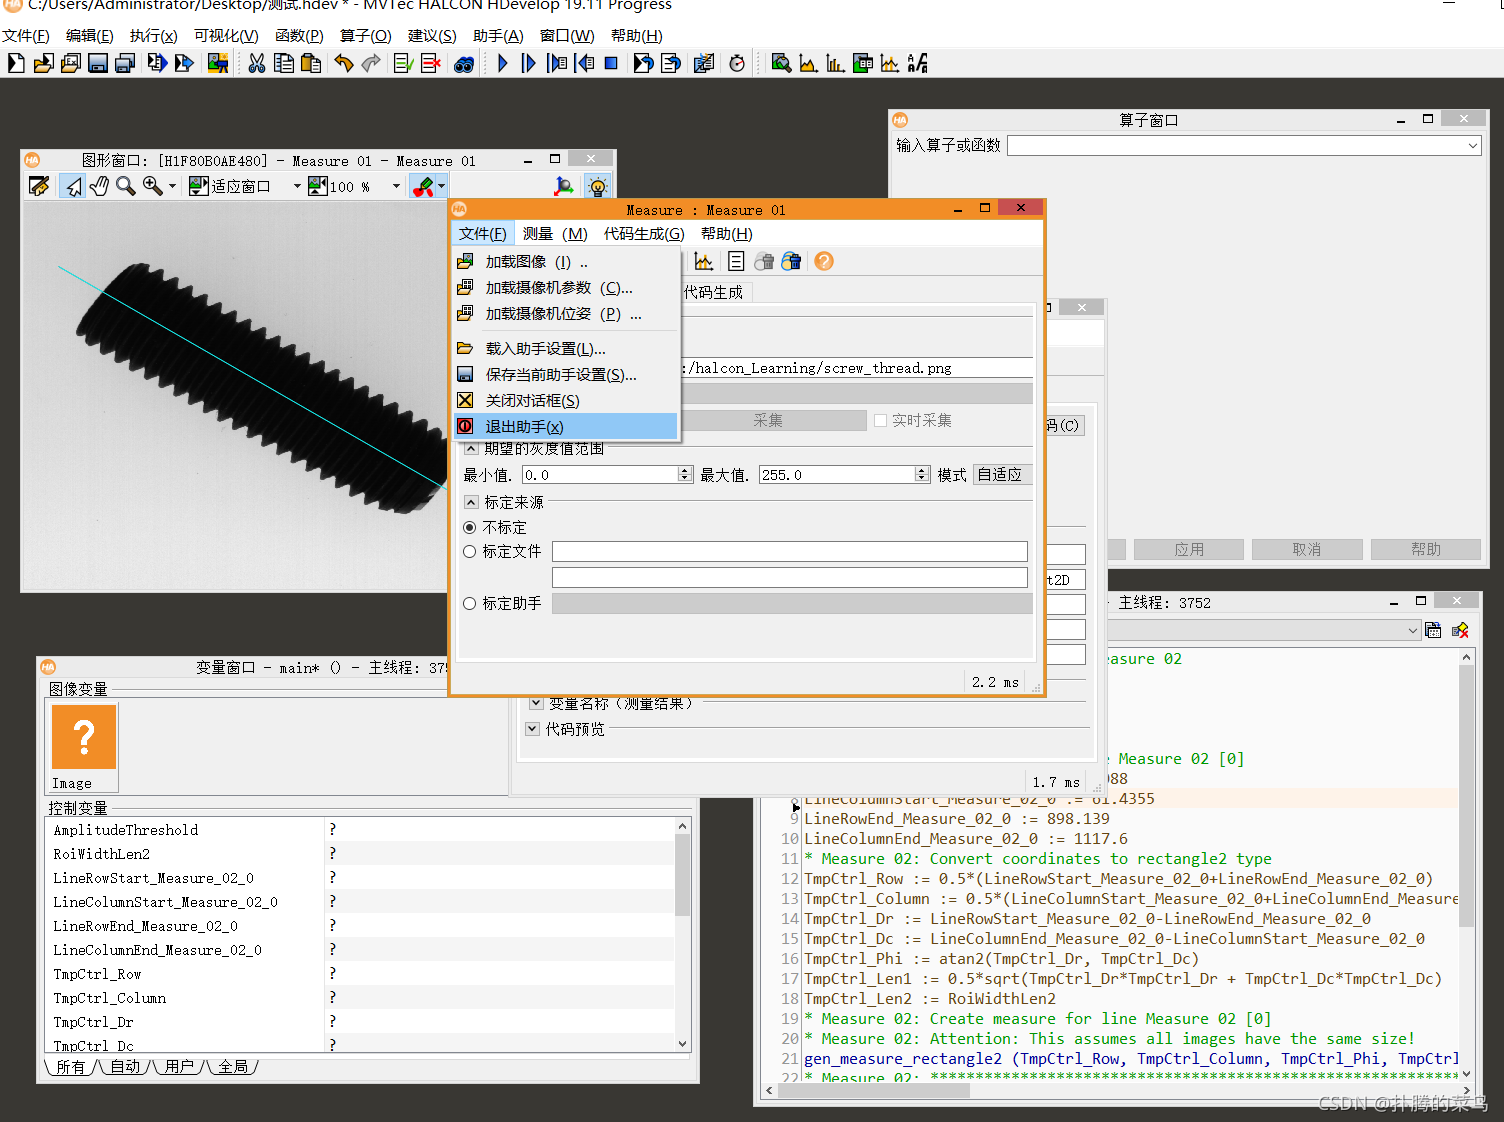Open the 代码生成(G) menu in Measure window
Screen dimensions: 1504x1122
pos(644,233)
